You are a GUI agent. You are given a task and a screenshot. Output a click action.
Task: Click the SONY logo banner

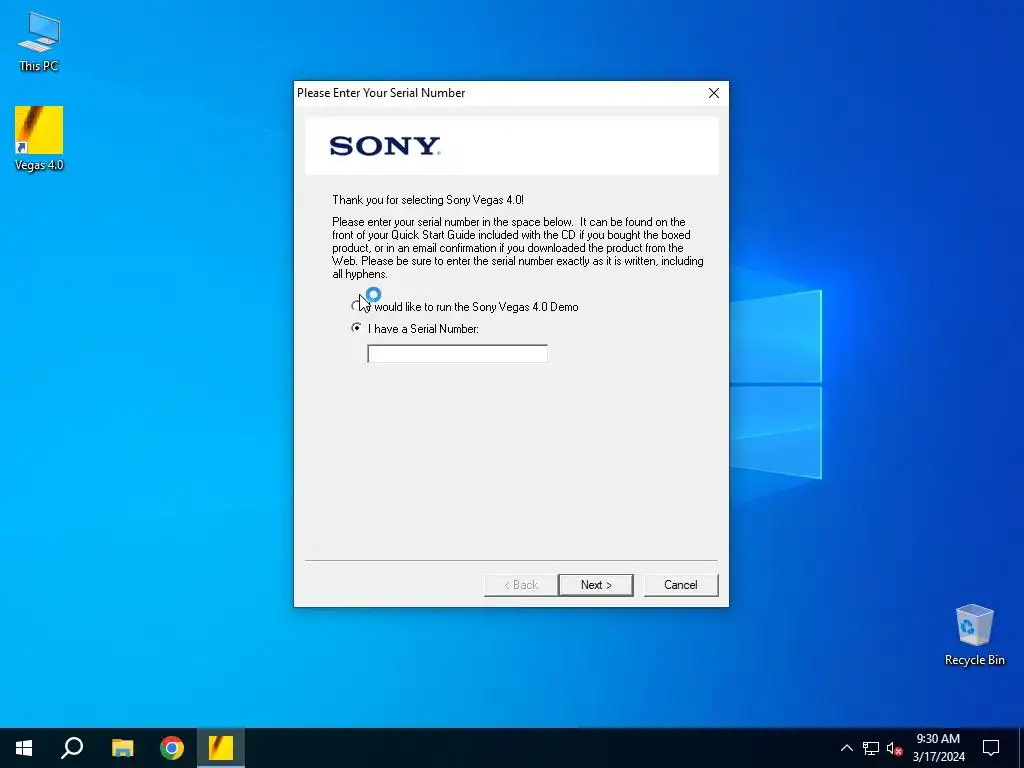(511, 146)
